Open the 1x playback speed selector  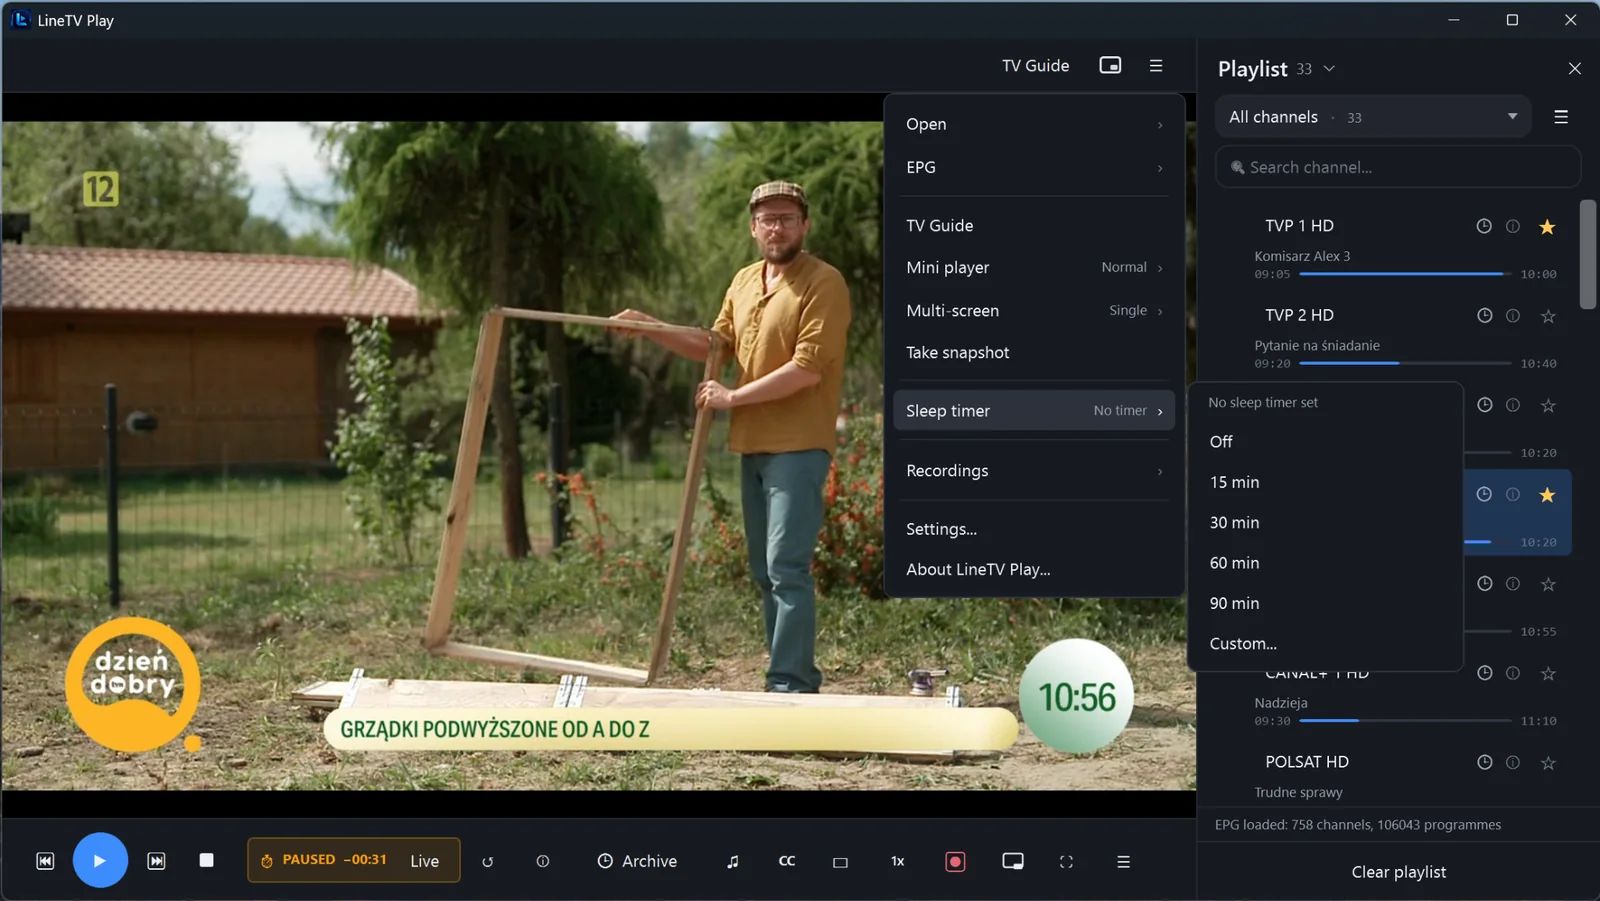pos(898,861)
